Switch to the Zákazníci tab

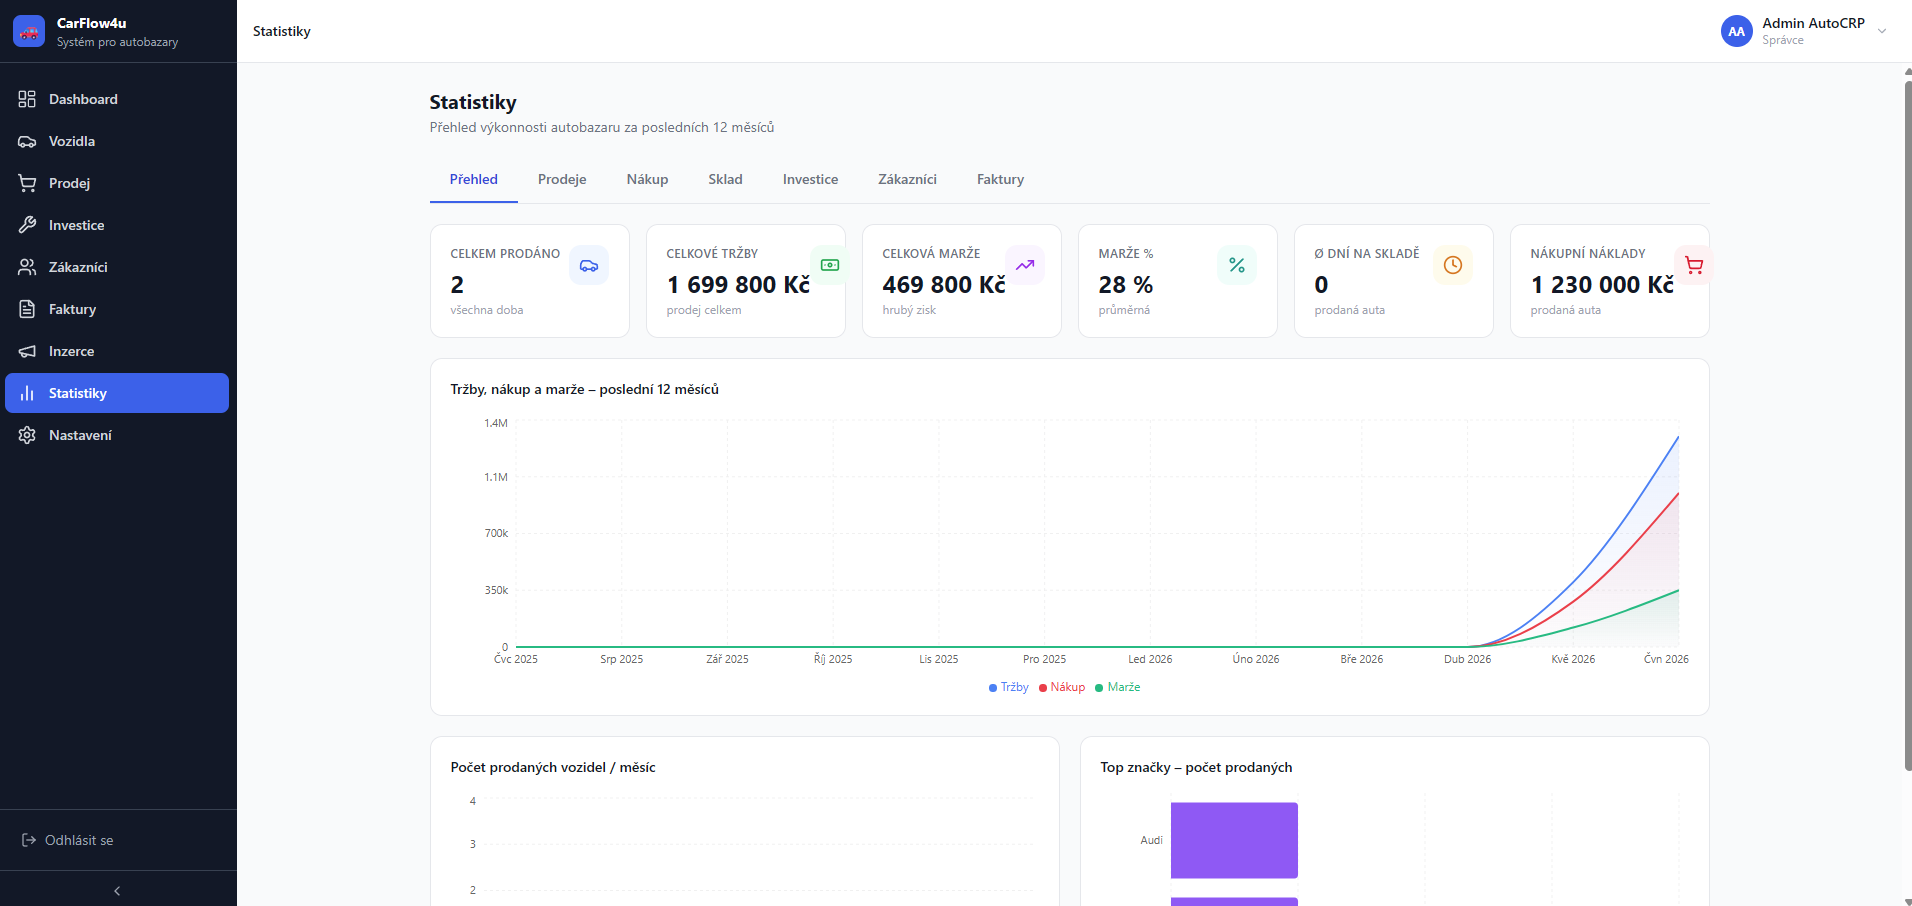click(907, 180)
